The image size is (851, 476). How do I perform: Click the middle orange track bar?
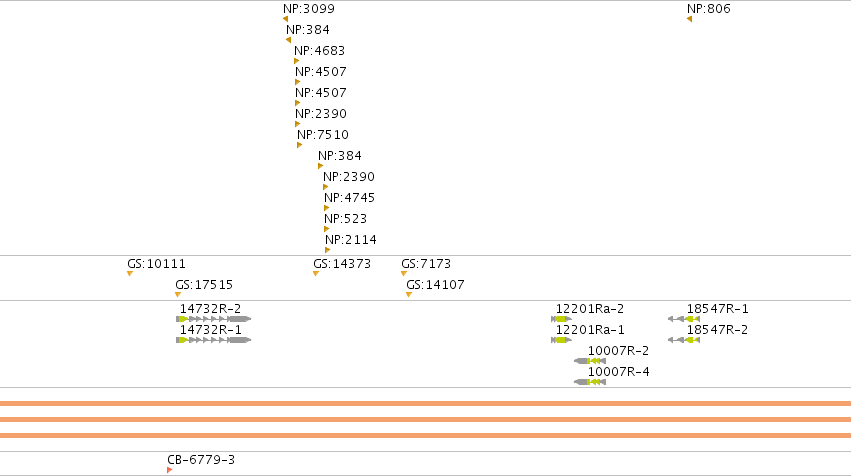[426, 420]
